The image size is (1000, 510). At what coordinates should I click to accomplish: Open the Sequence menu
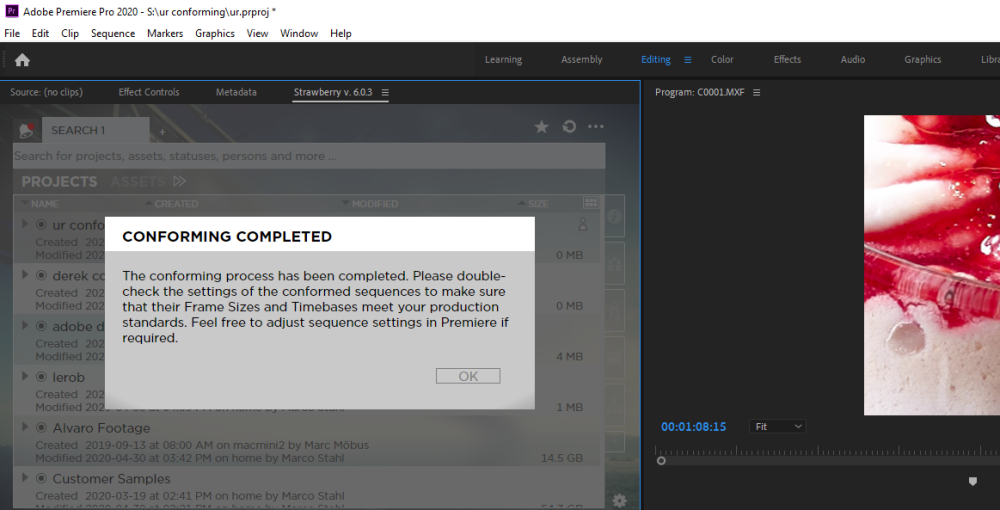(x=112, y=33)
